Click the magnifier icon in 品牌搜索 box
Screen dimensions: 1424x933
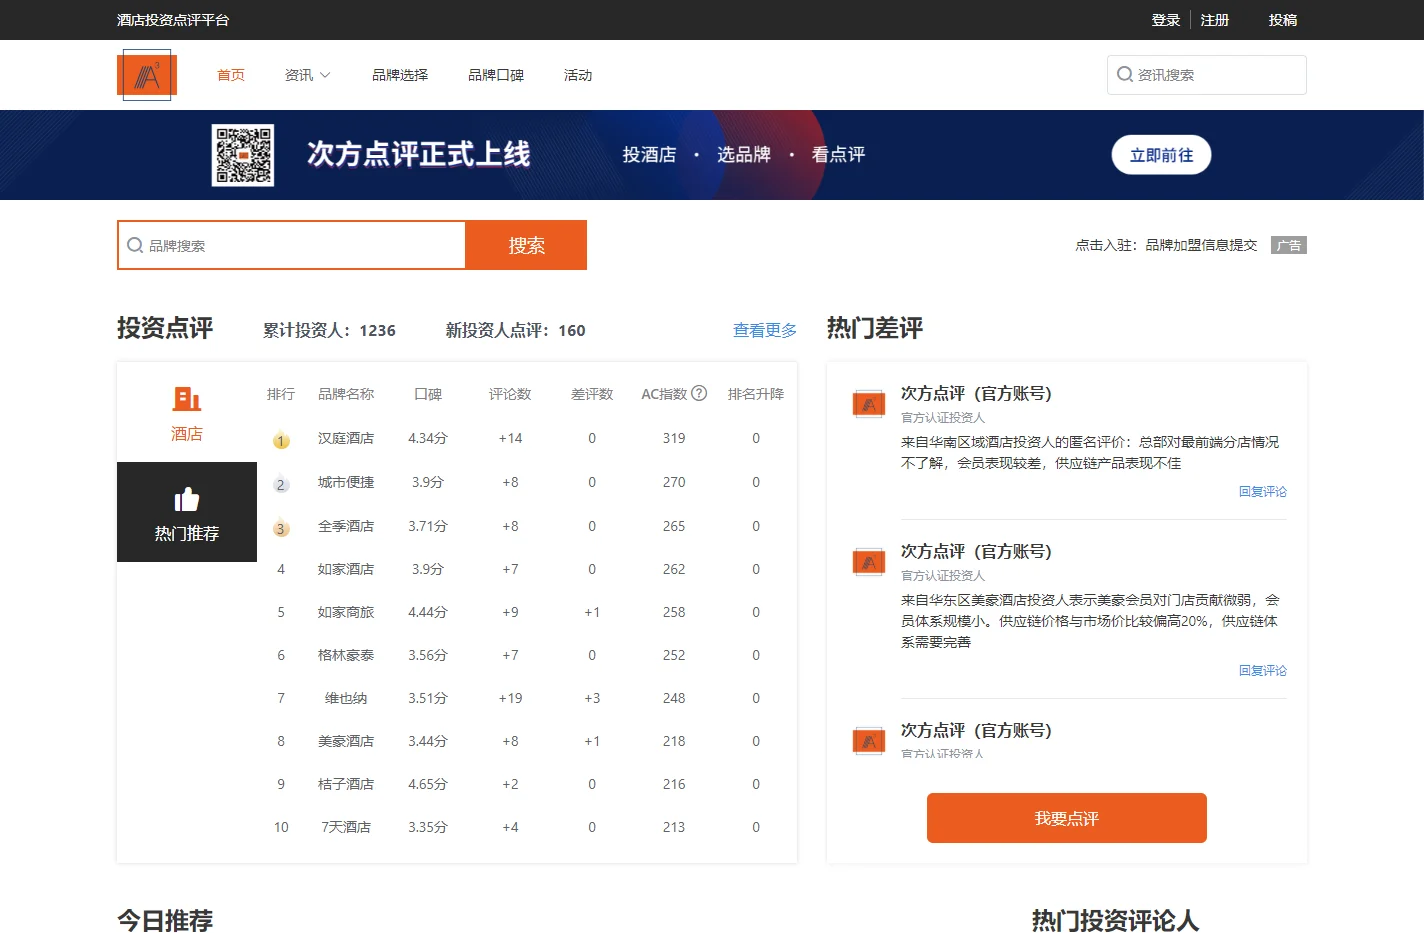(135, 245)
